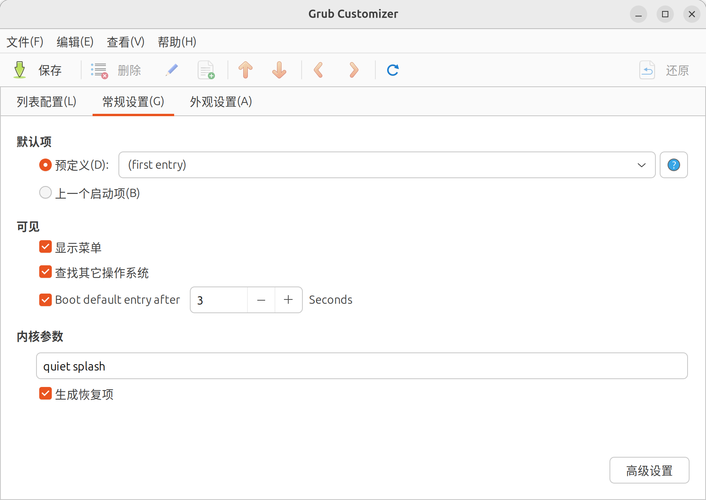This screenshot has height=500, width=706.
Task: Switch to 常规设置(G) tab
Action: (x=133, y=102)
